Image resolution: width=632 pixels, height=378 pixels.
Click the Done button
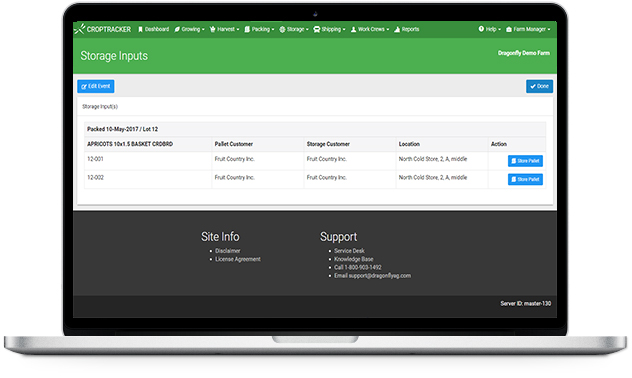point(539,86)
